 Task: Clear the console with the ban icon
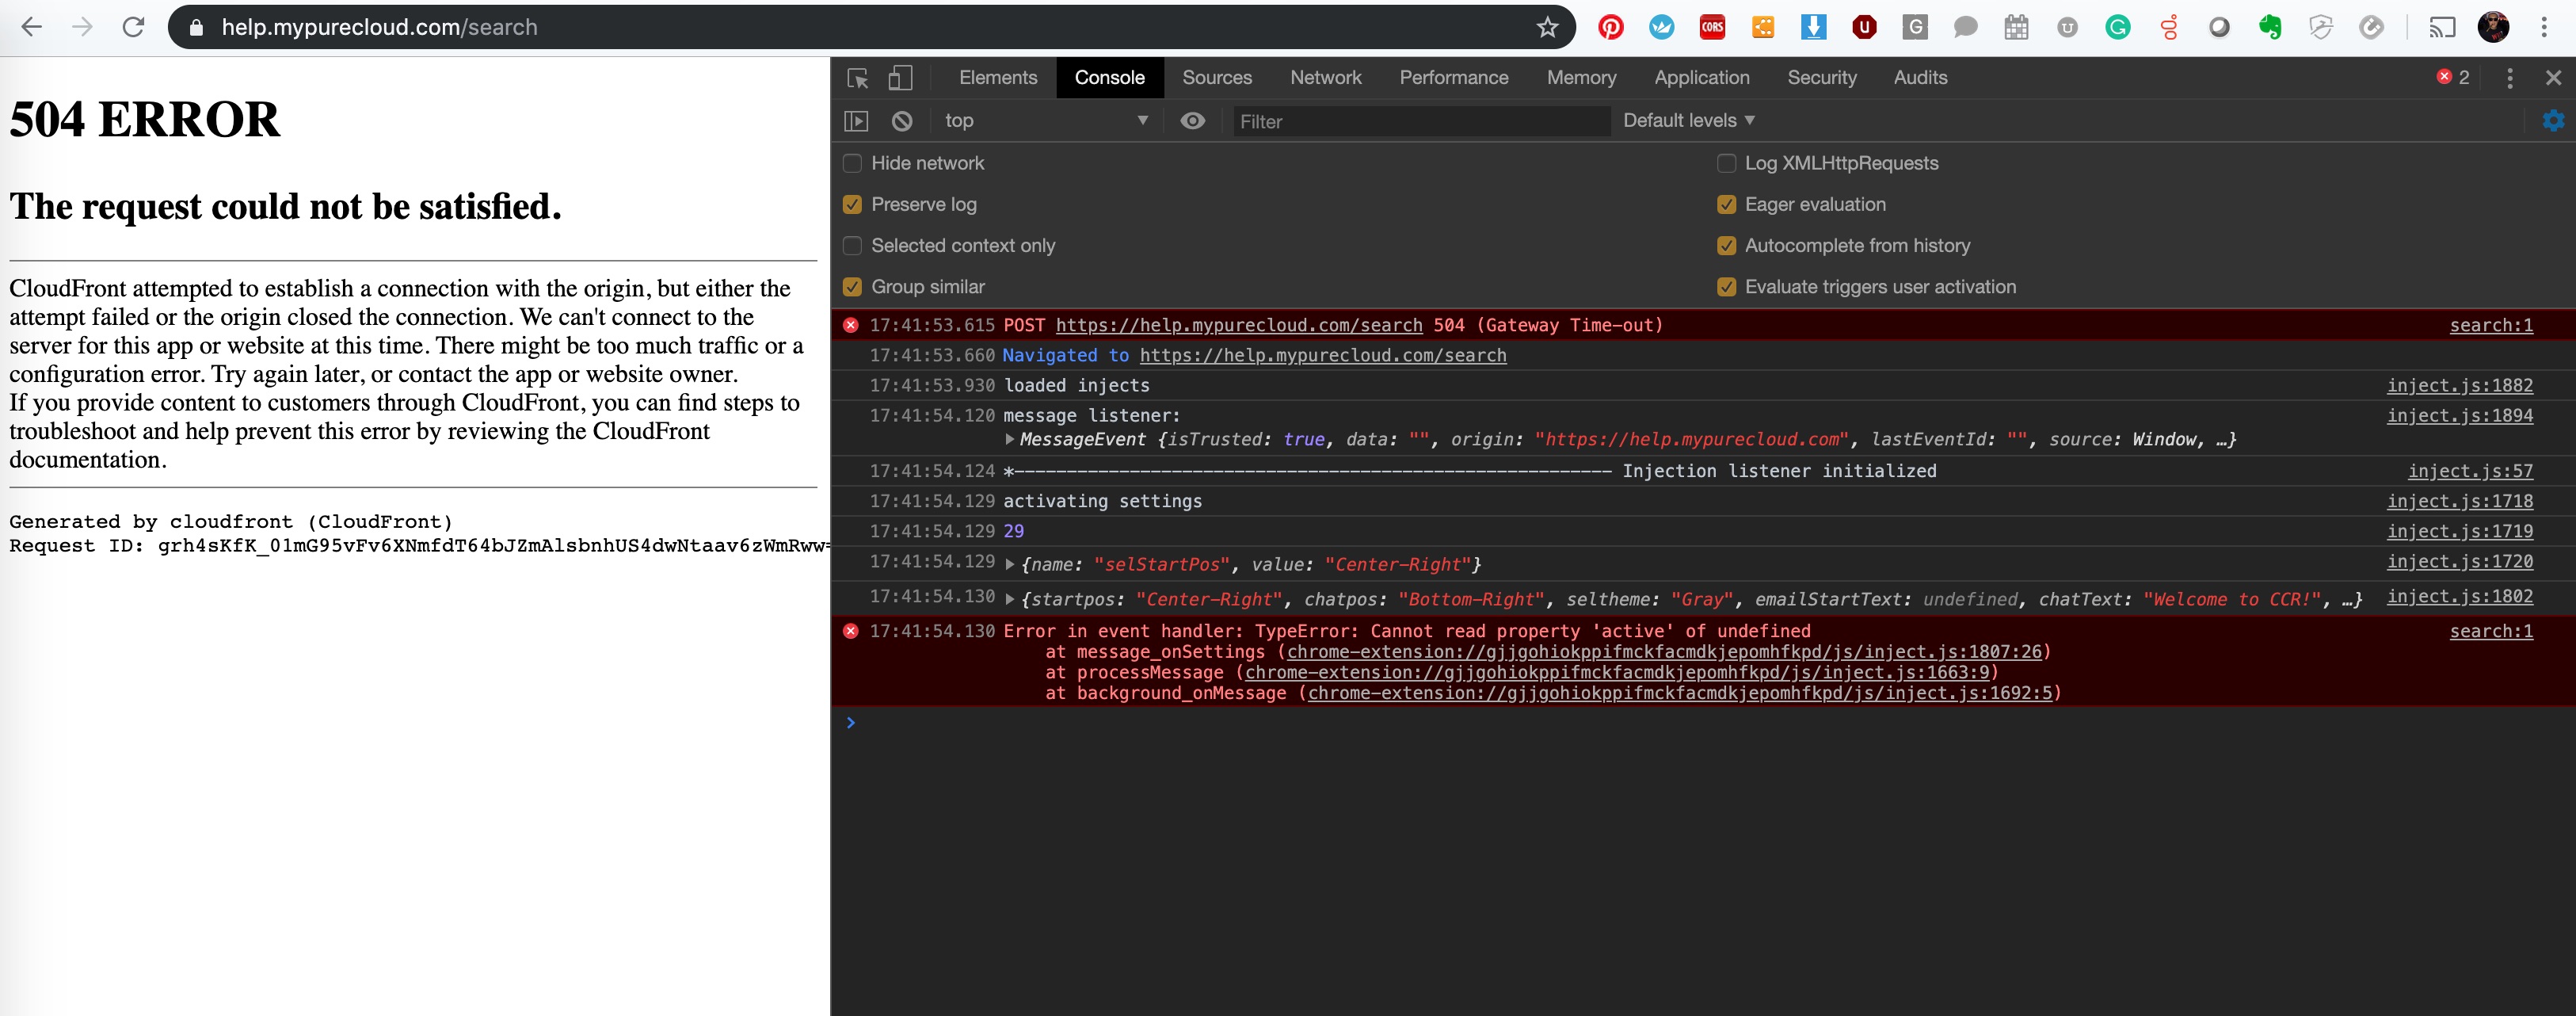(x=902, y=121)
